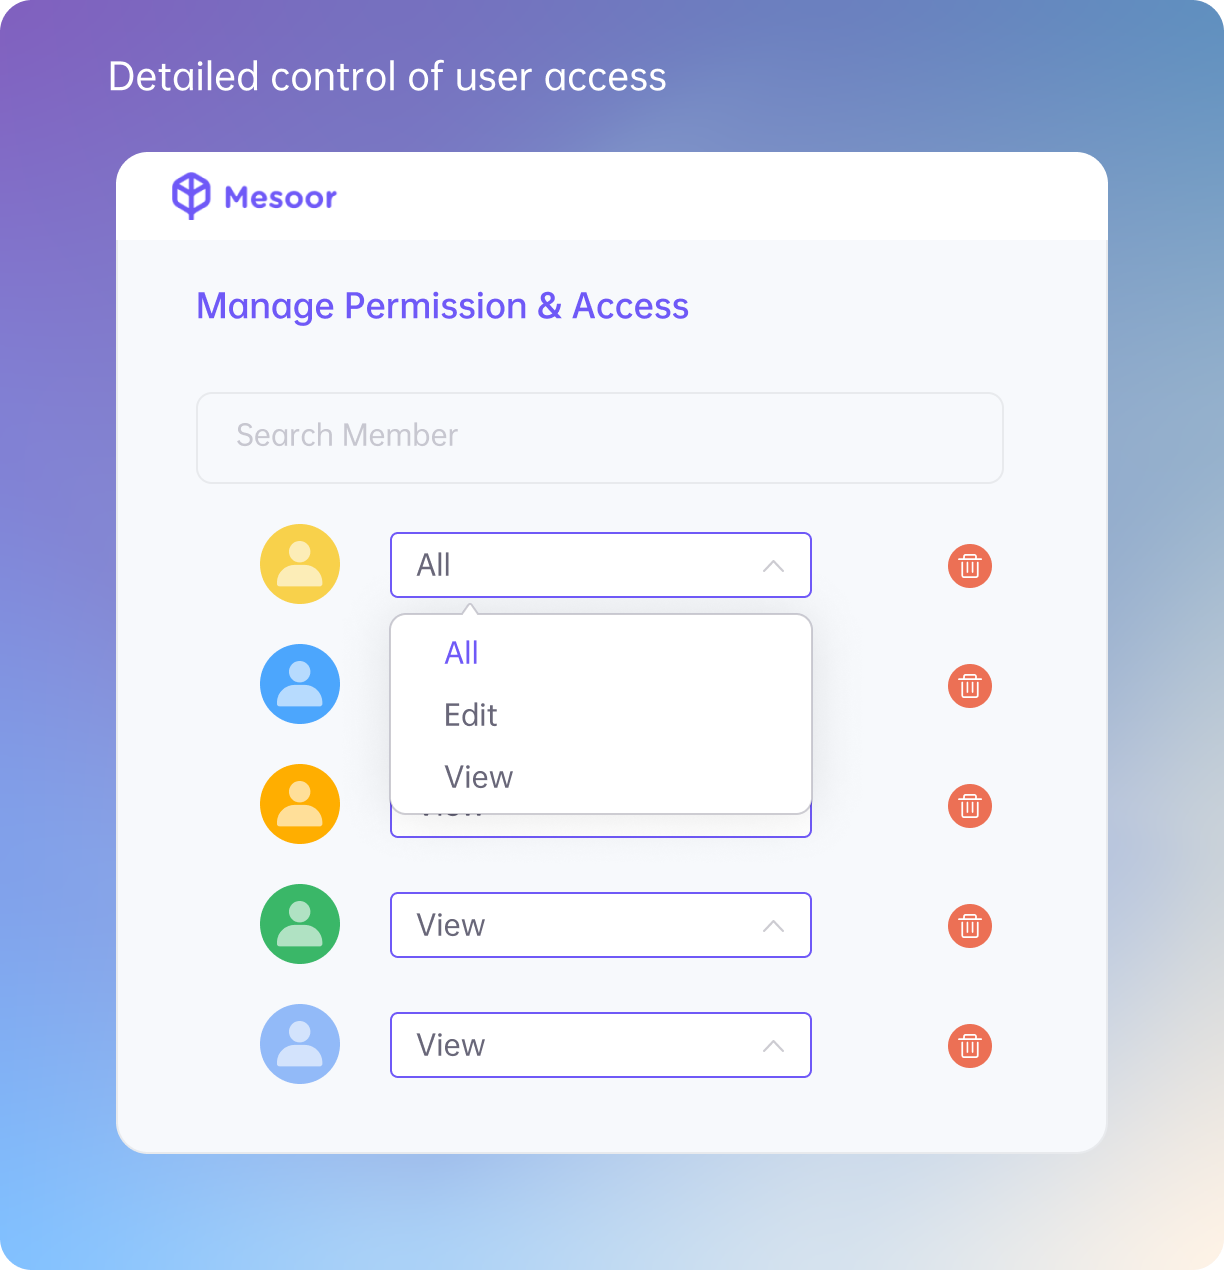Viewport: 1224px width, 1270px height.
Task: Delete the light-blue avatar member
Action: click(x=970, y=1046)
